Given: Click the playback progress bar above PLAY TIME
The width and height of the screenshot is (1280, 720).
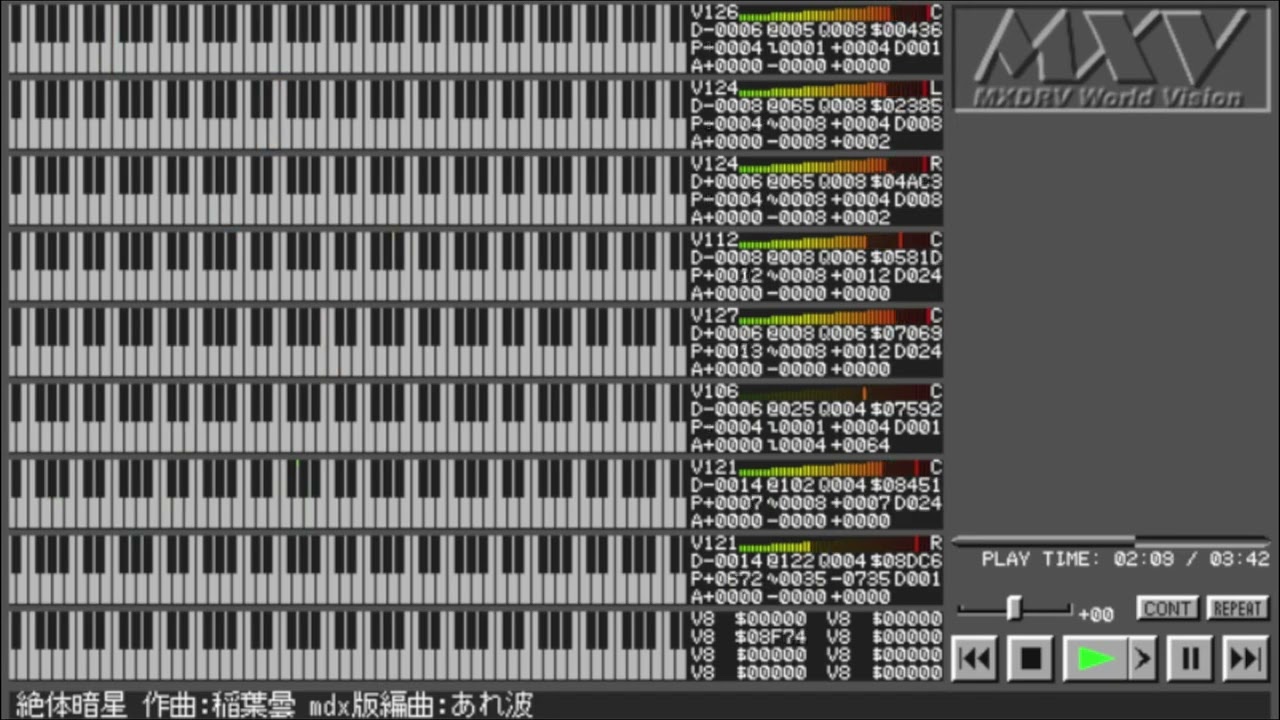Looking at the screenshot, I should tap(1110, 541).
